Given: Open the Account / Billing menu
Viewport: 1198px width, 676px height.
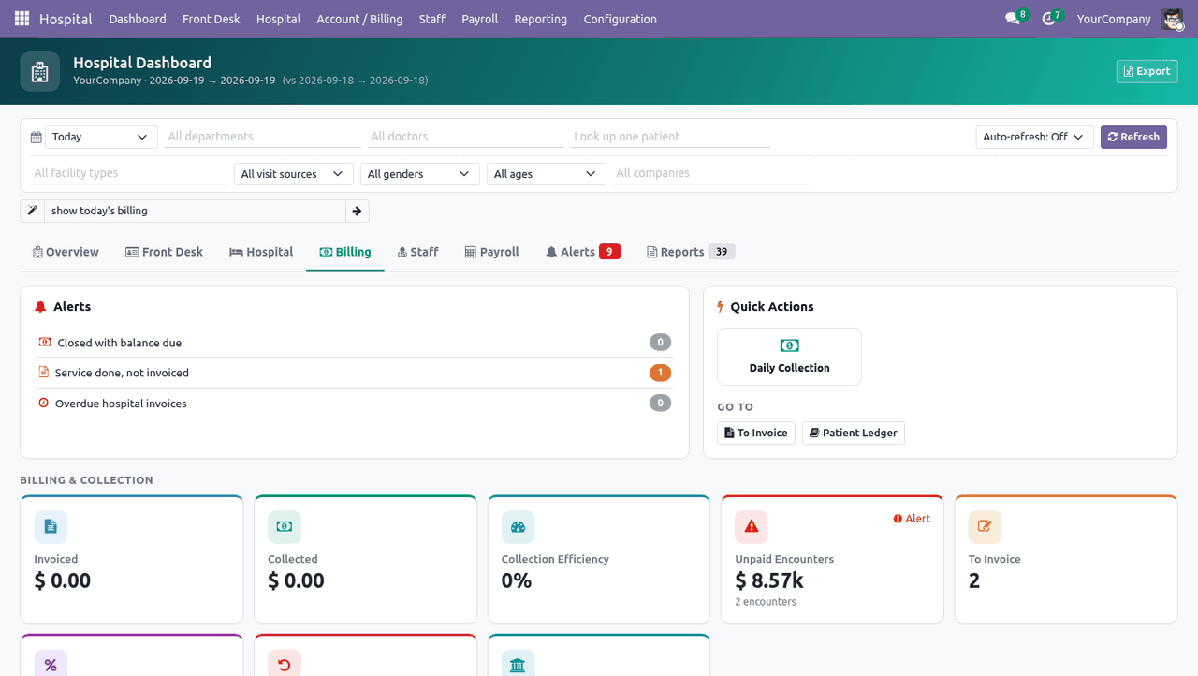Looking at the screenshot, I should pos(359,18).
